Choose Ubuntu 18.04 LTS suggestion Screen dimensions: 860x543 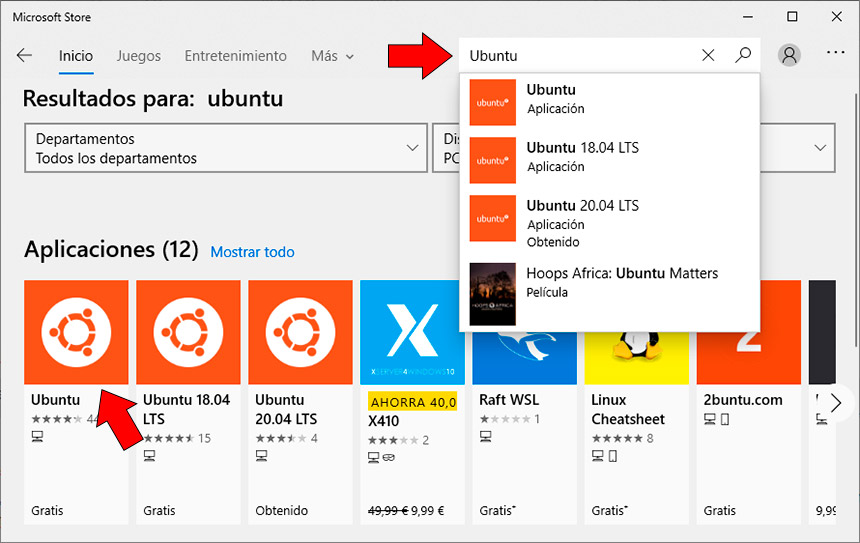[609, 160]
